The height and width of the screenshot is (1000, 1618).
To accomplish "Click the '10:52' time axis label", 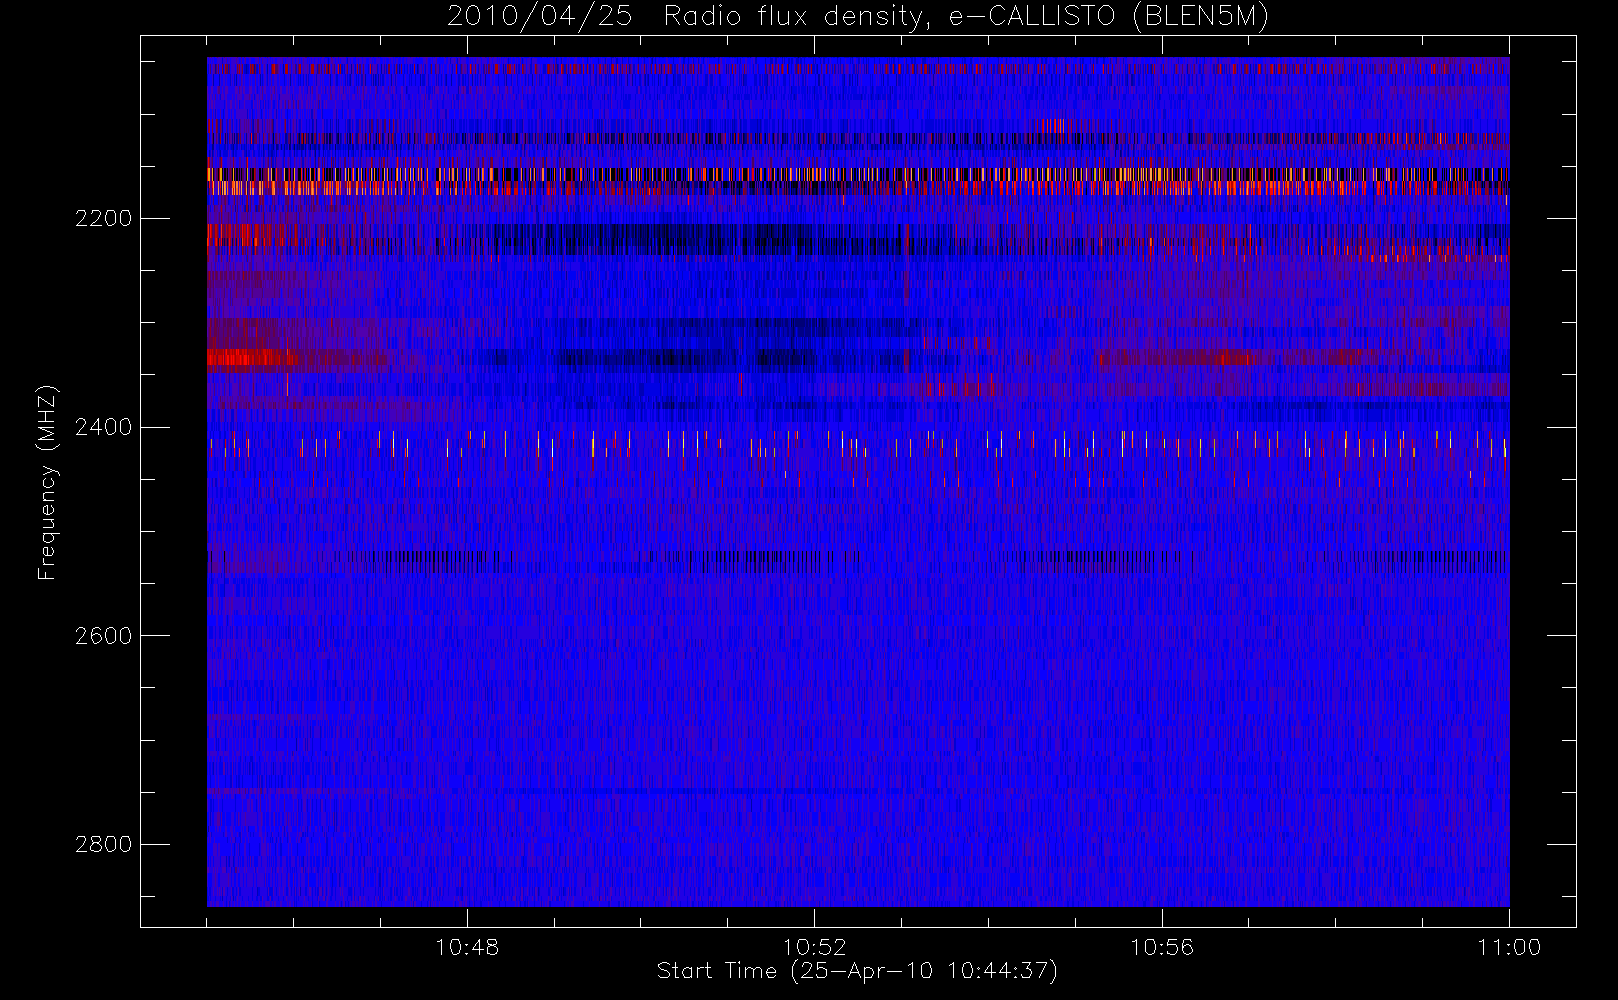I will (814, 947).
